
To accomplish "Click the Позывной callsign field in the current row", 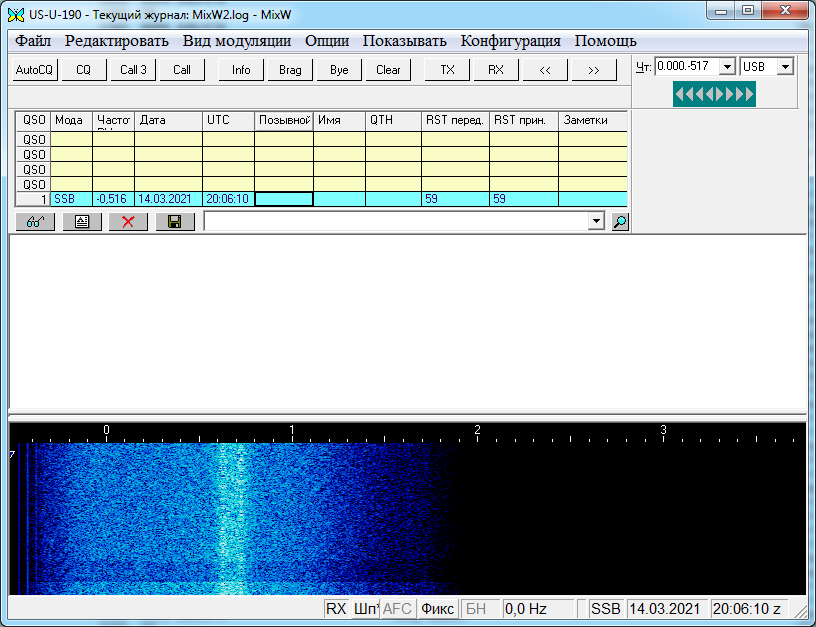I will point(284,199).
